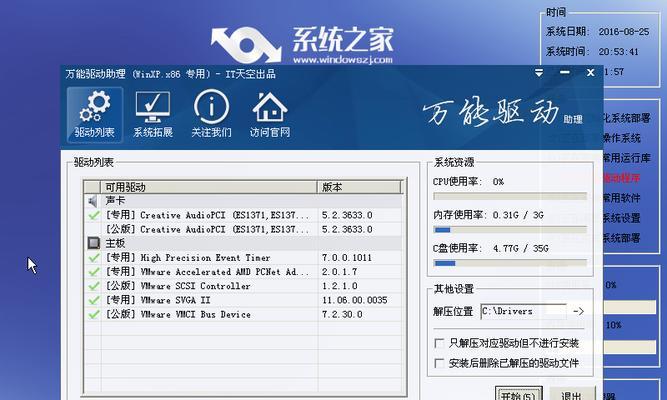The width and height of the screenshot is (667, 400).
Task: Click the 版本 column header
Action: (359, 187)
